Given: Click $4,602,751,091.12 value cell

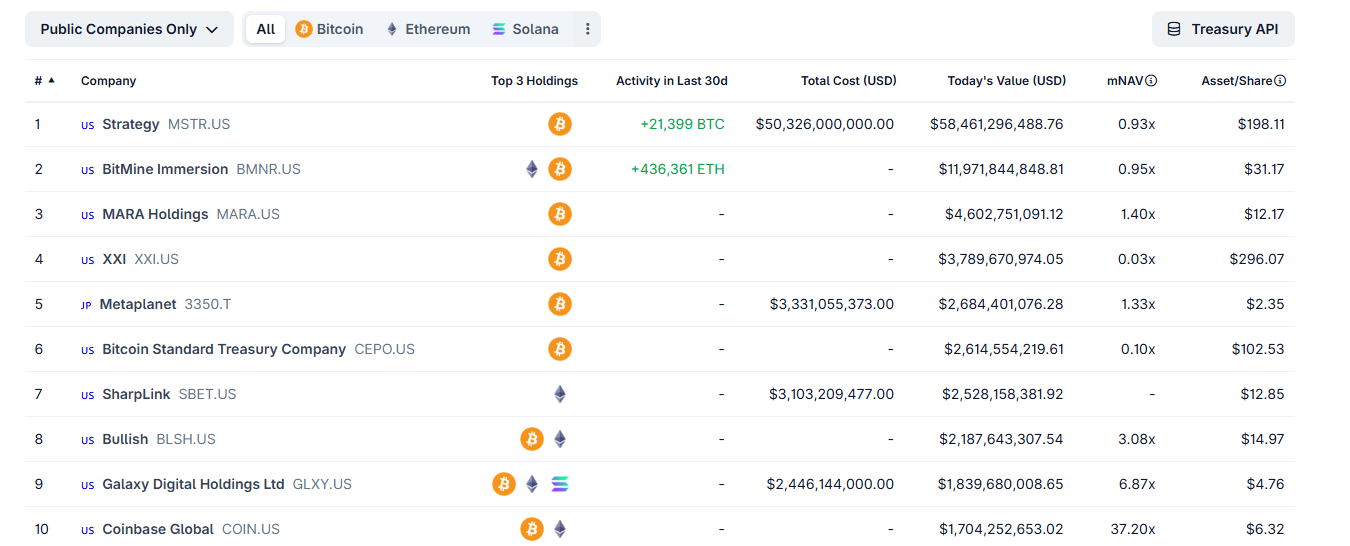Looking at the screenshot, I should 1004,214.
